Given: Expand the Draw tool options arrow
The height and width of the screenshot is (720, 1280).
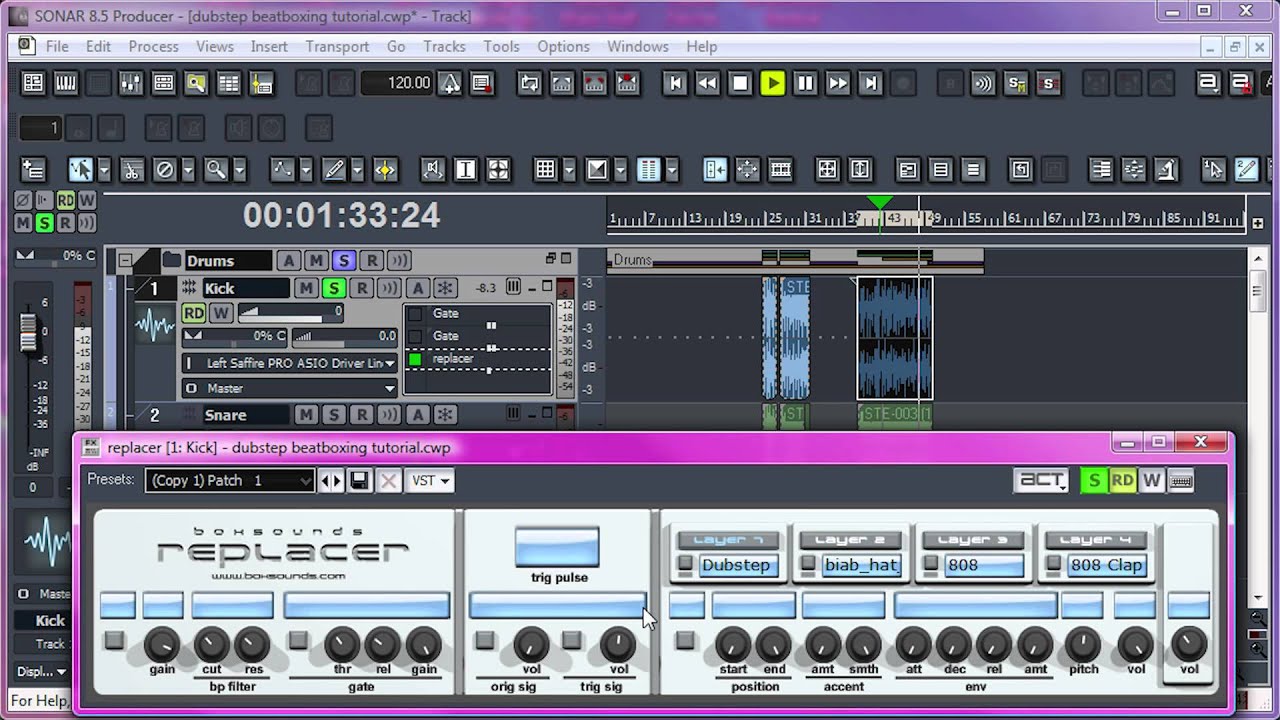Looking at the screenshot, I should 357,170.
